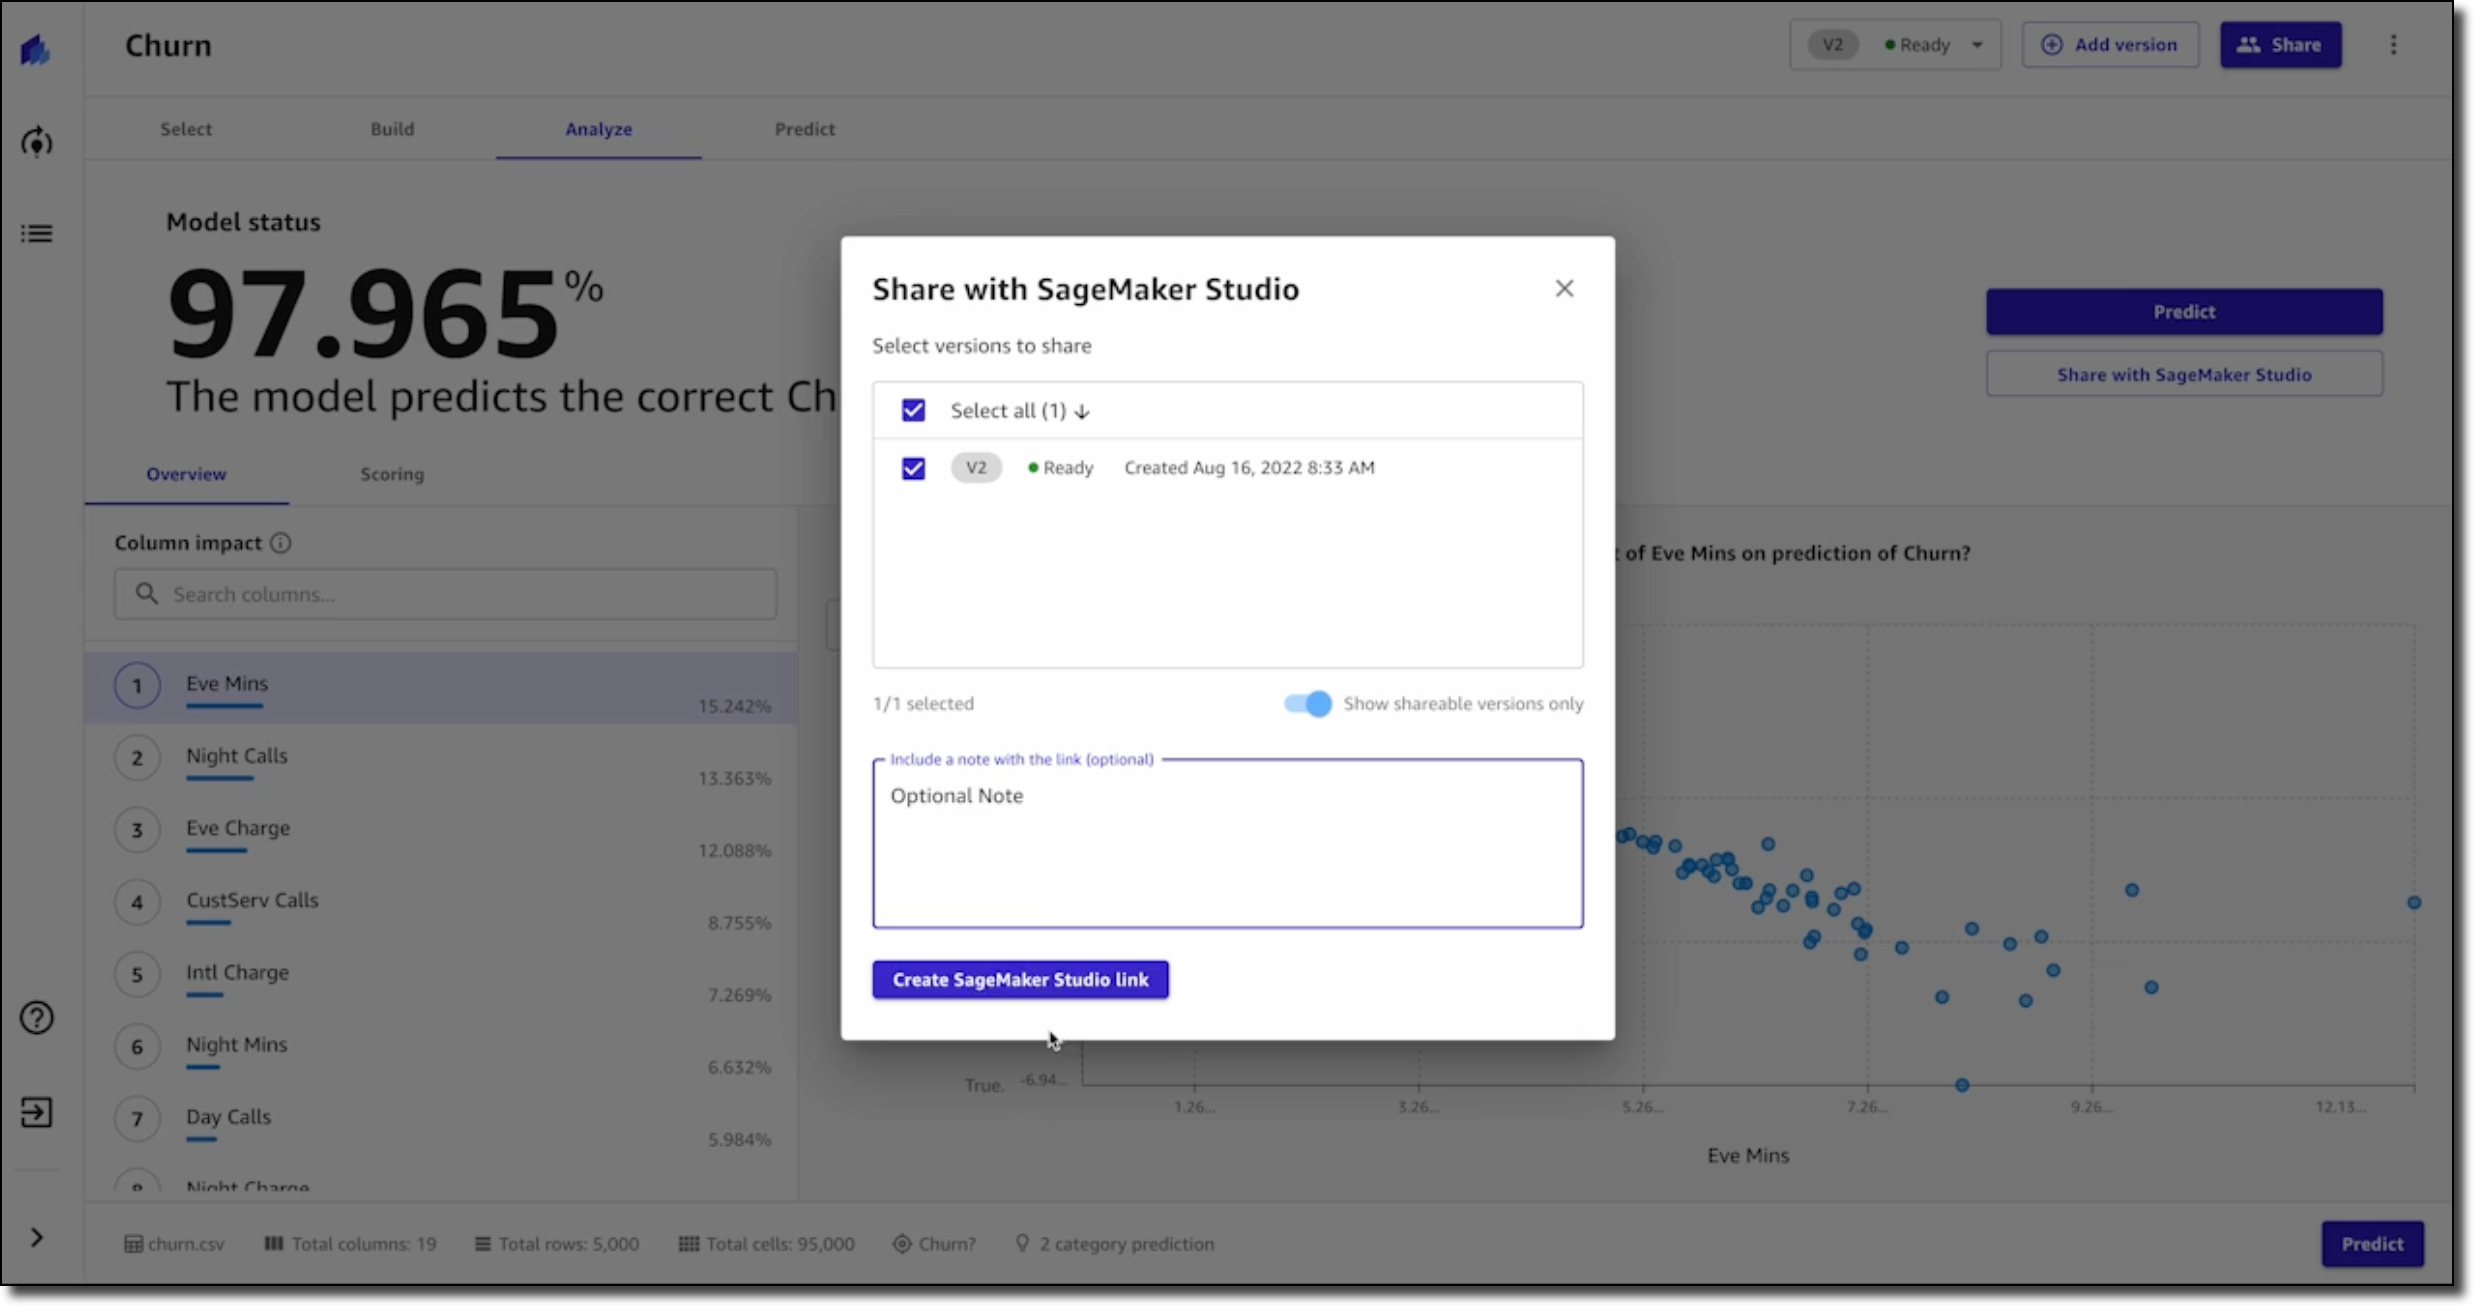
Task: Open the models icon in sidebar
Action: pyautogui.click(x=36, y=143)
